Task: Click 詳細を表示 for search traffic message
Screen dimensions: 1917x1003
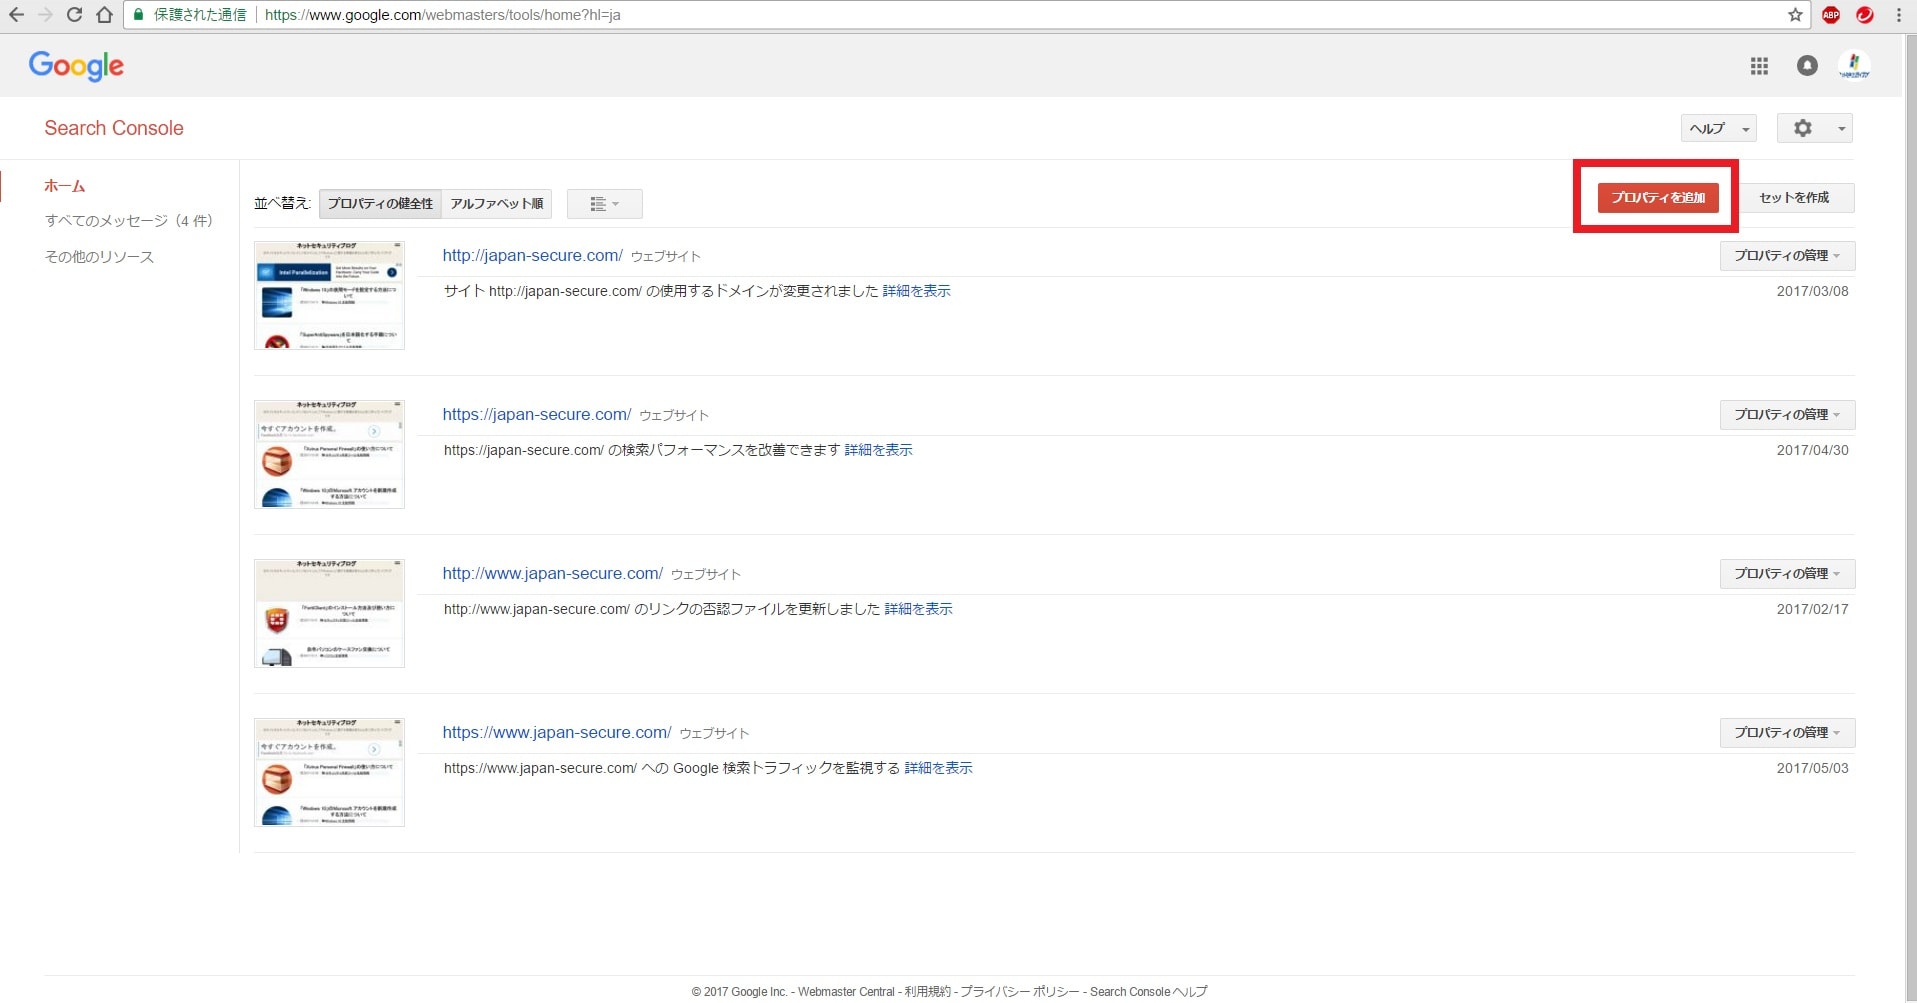Action: click(938, 768)
